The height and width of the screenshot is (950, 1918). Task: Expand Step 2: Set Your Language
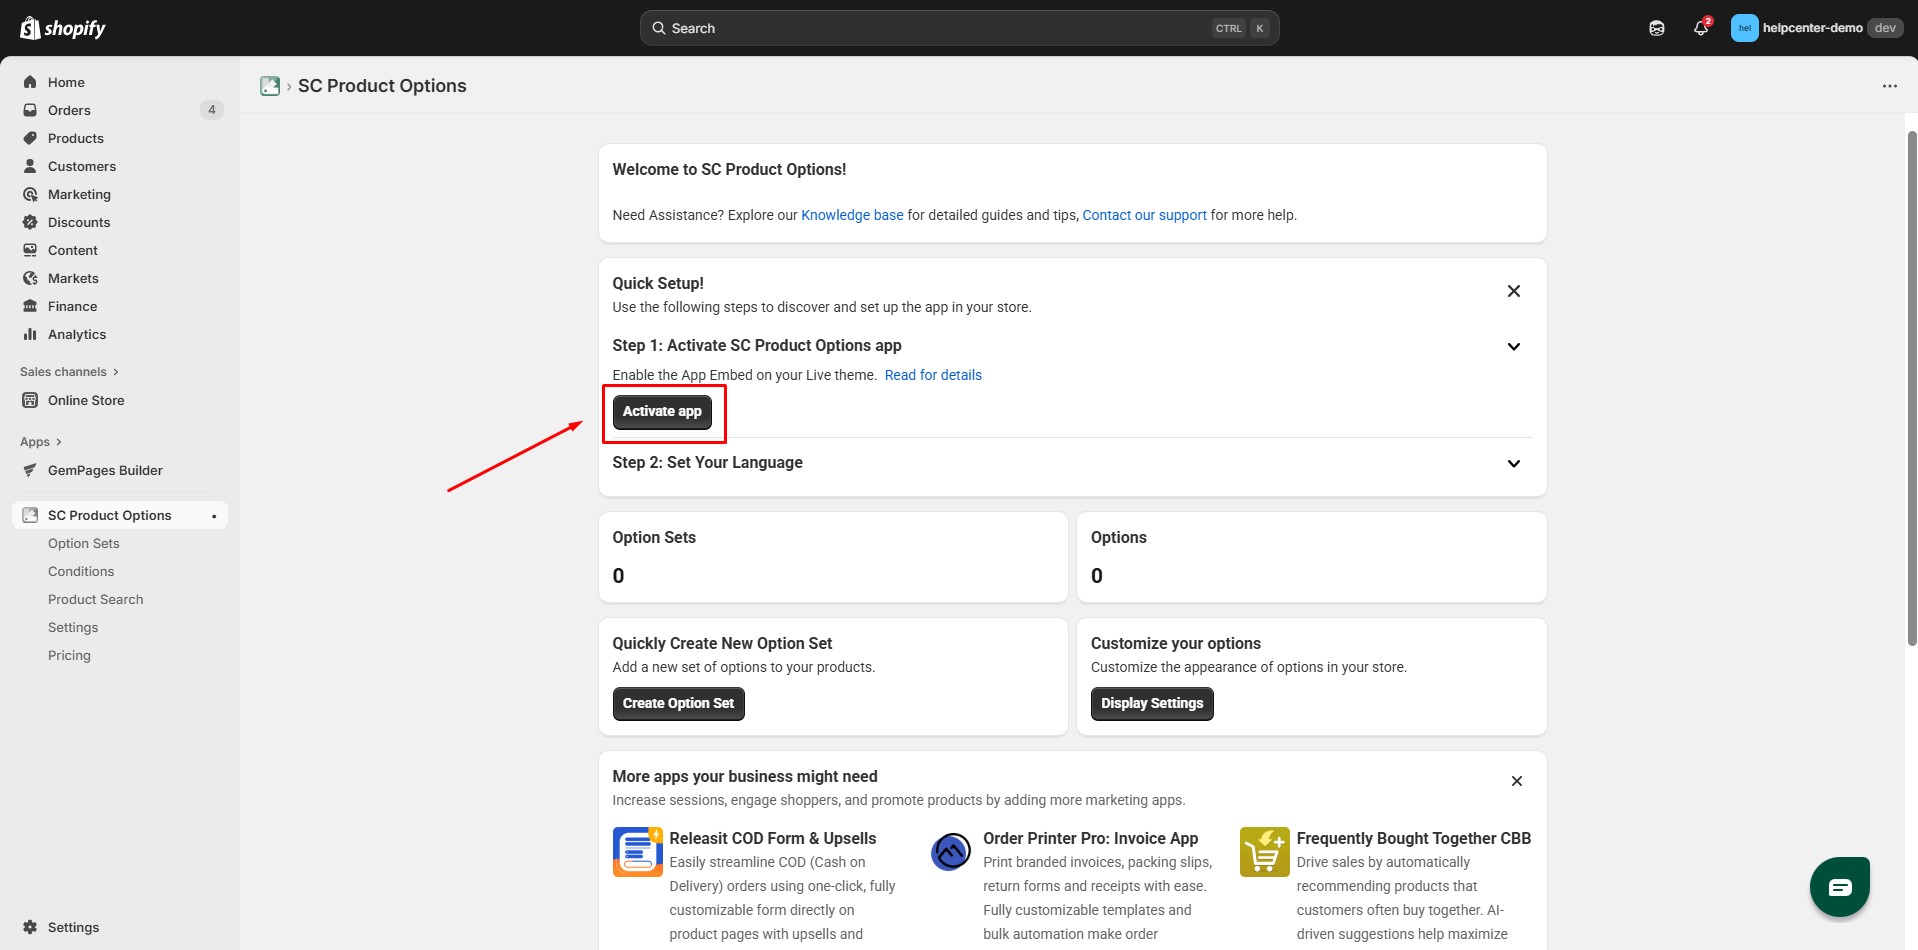[1513, 463]
